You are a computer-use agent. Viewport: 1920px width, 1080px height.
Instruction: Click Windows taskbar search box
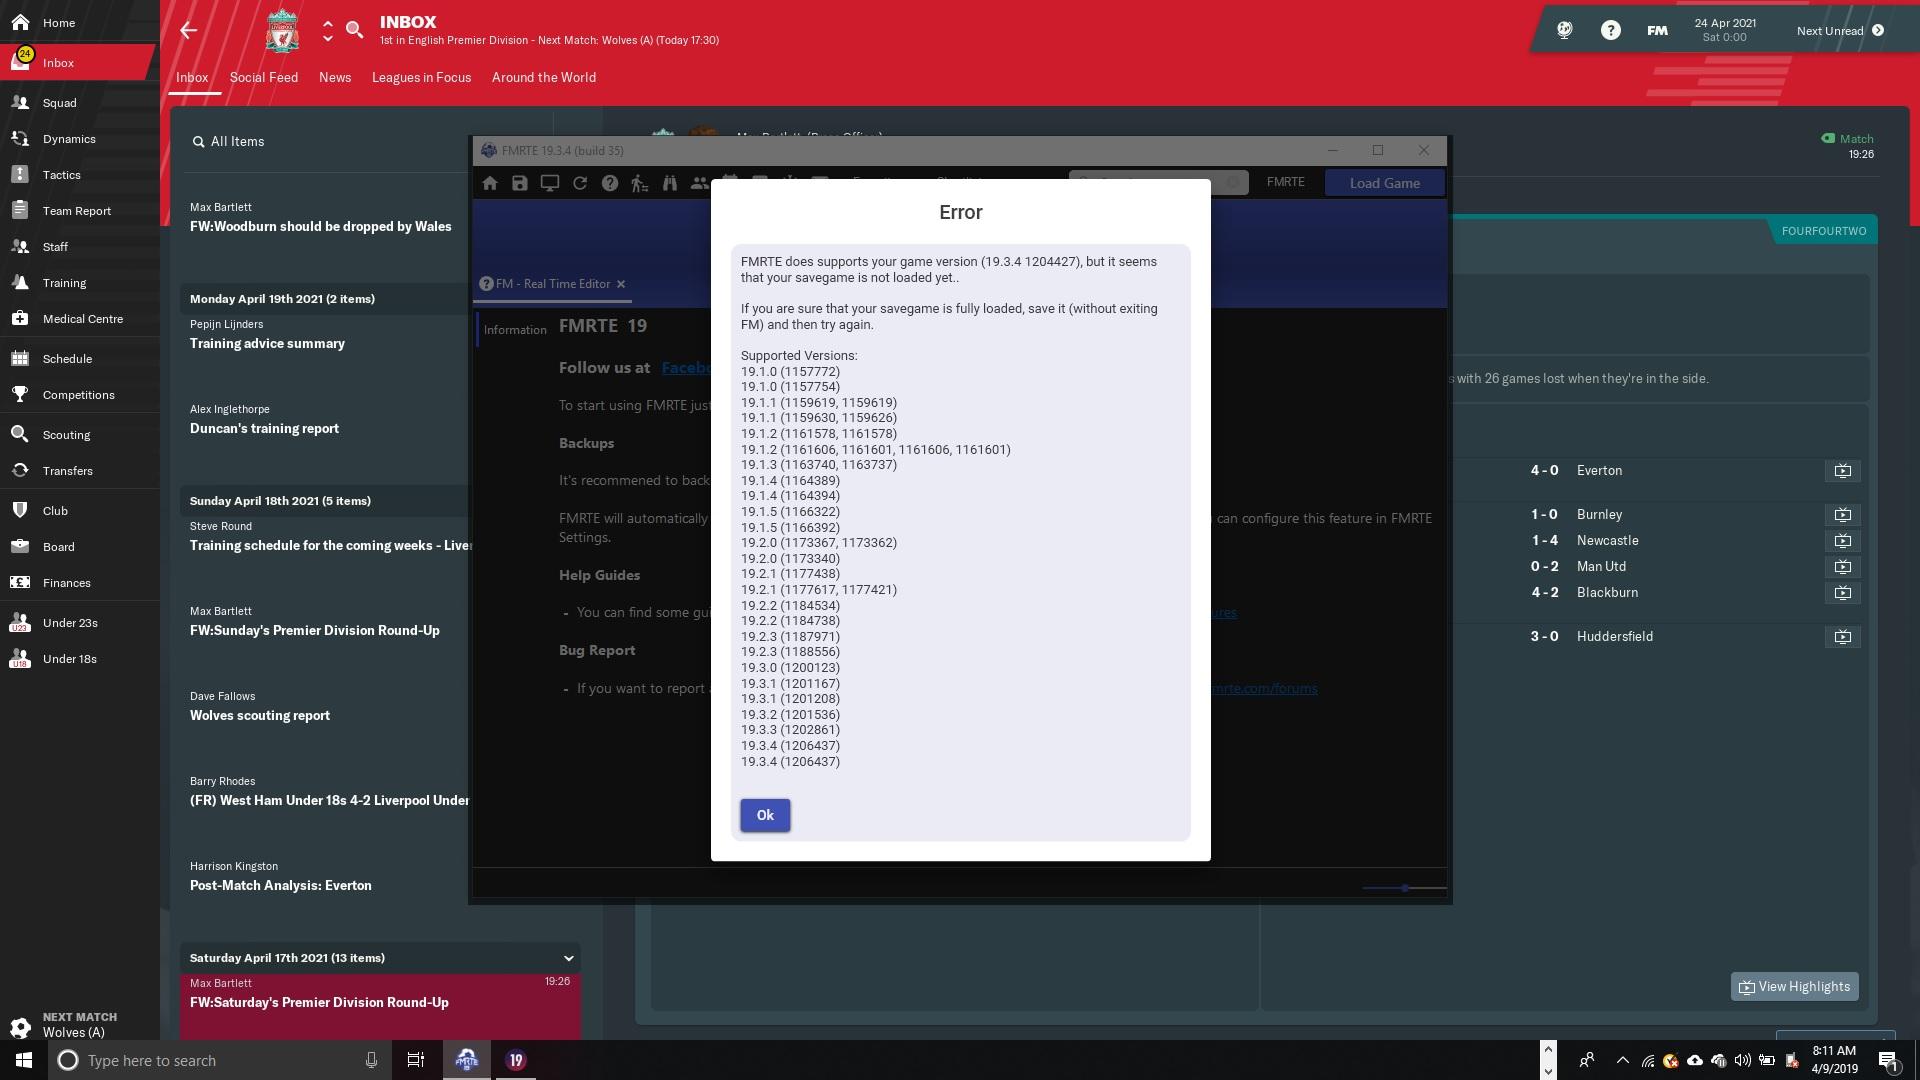(220, 1060)
